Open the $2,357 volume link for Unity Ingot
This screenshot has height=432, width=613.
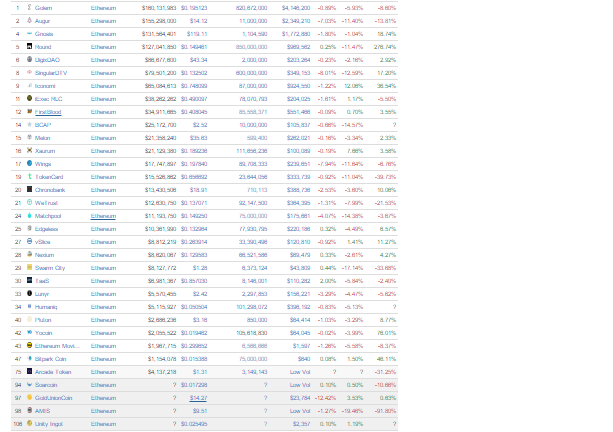[x=301, y=424]
